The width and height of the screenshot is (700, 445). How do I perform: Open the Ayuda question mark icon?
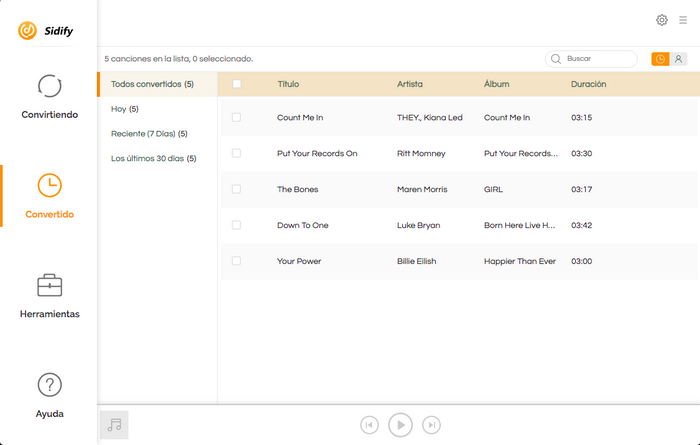pos(50,385)
